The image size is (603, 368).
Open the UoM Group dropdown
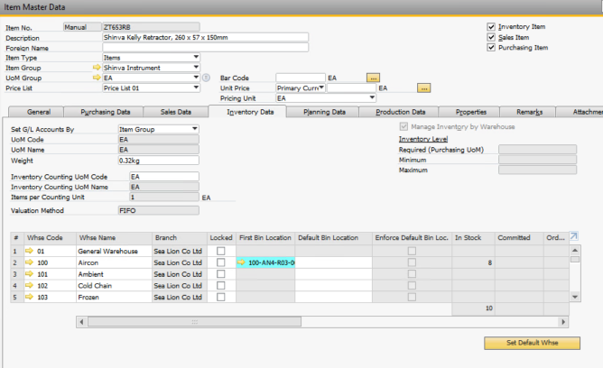click(196, 78)
